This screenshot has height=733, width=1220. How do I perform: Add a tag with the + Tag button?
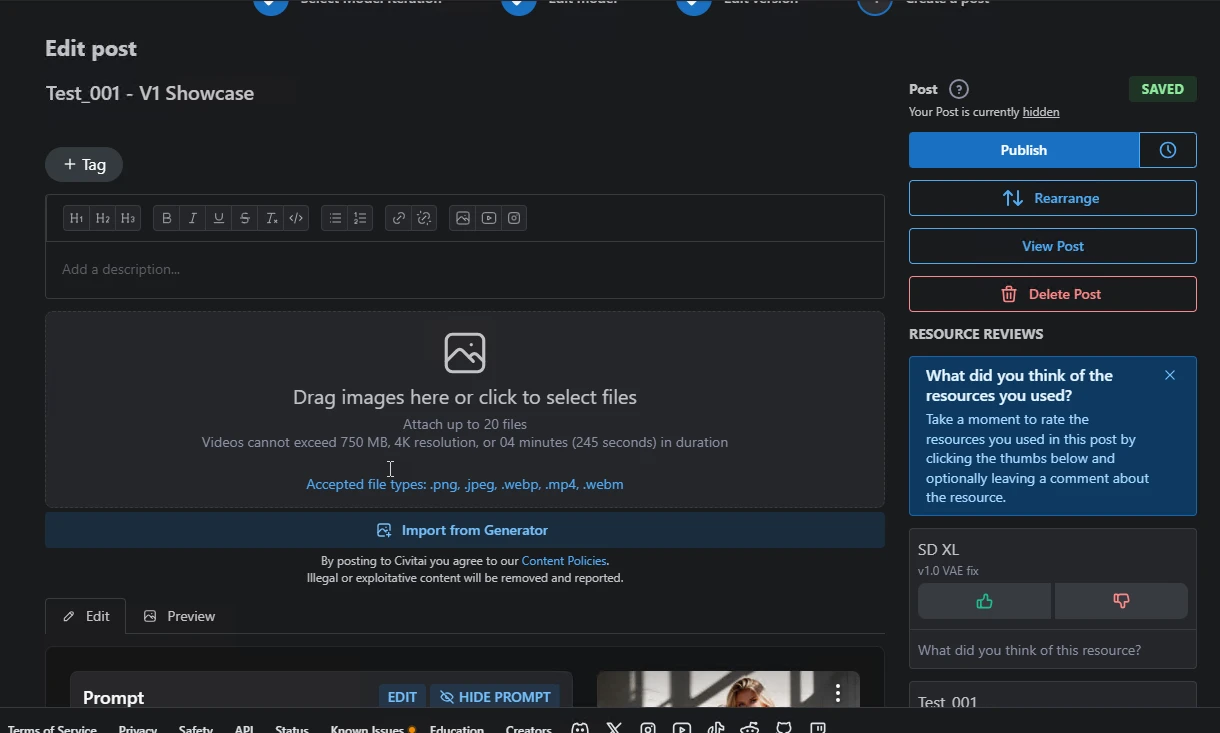click(84, 165)
